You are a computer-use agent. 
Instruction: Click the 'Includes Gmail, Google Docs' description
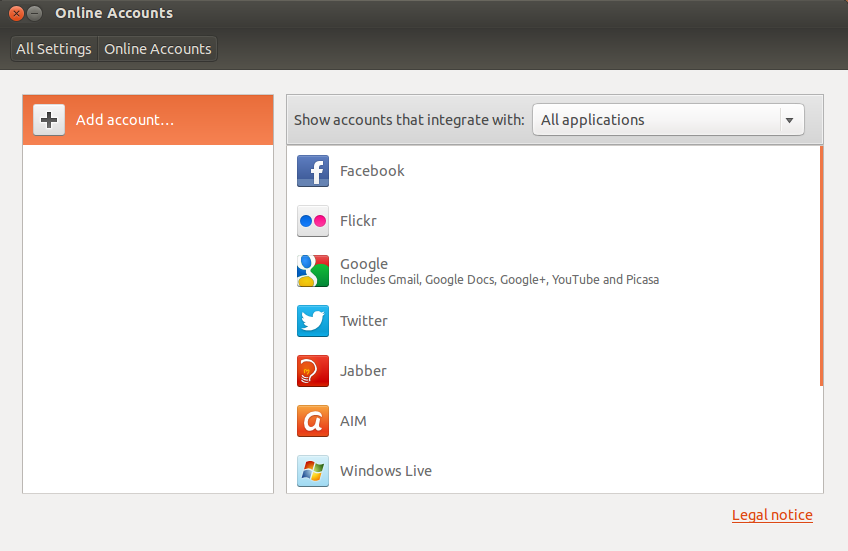point(499,280)
